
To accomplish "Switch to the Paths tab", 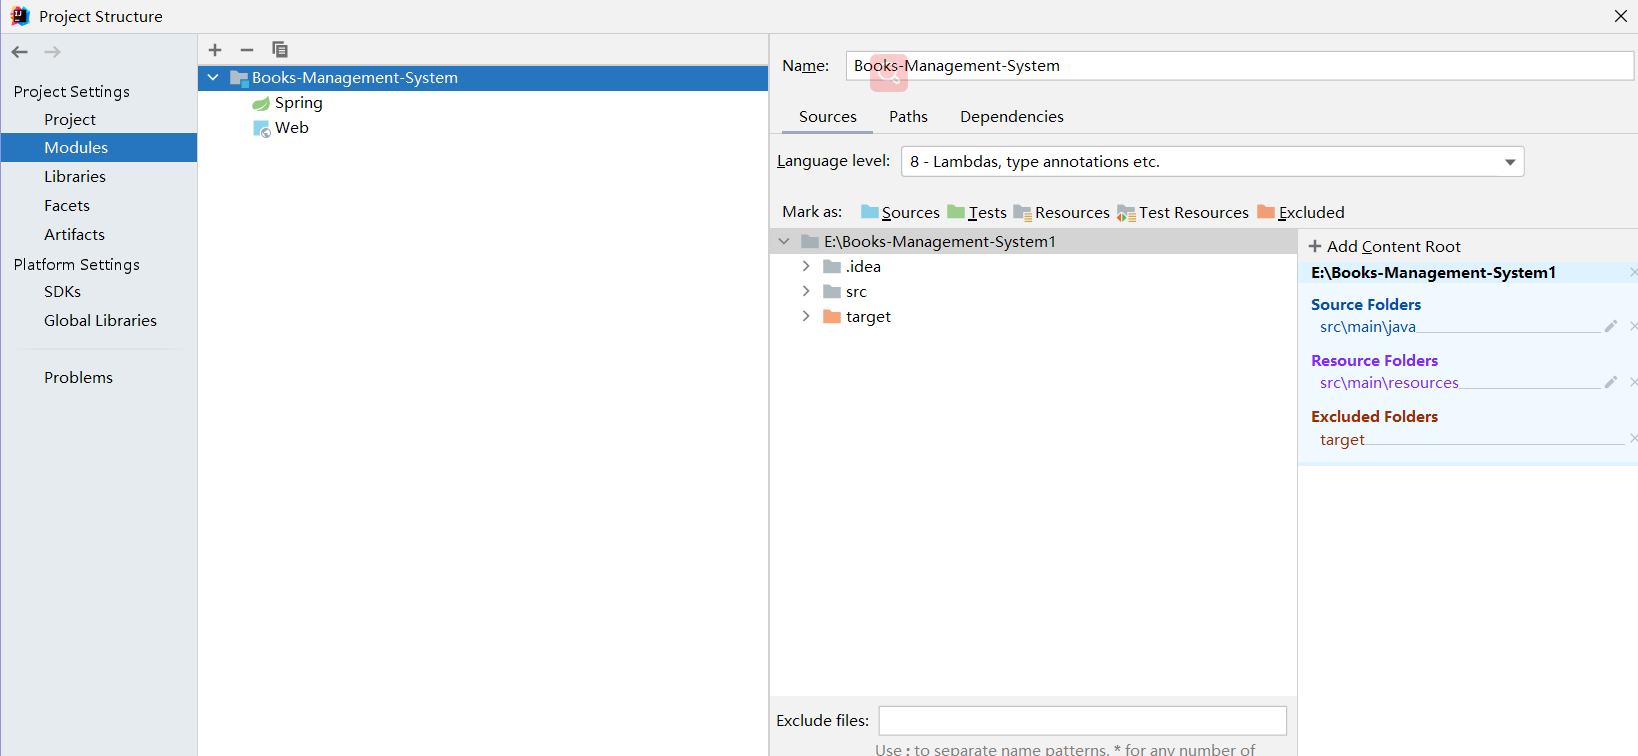I will 908,117.
